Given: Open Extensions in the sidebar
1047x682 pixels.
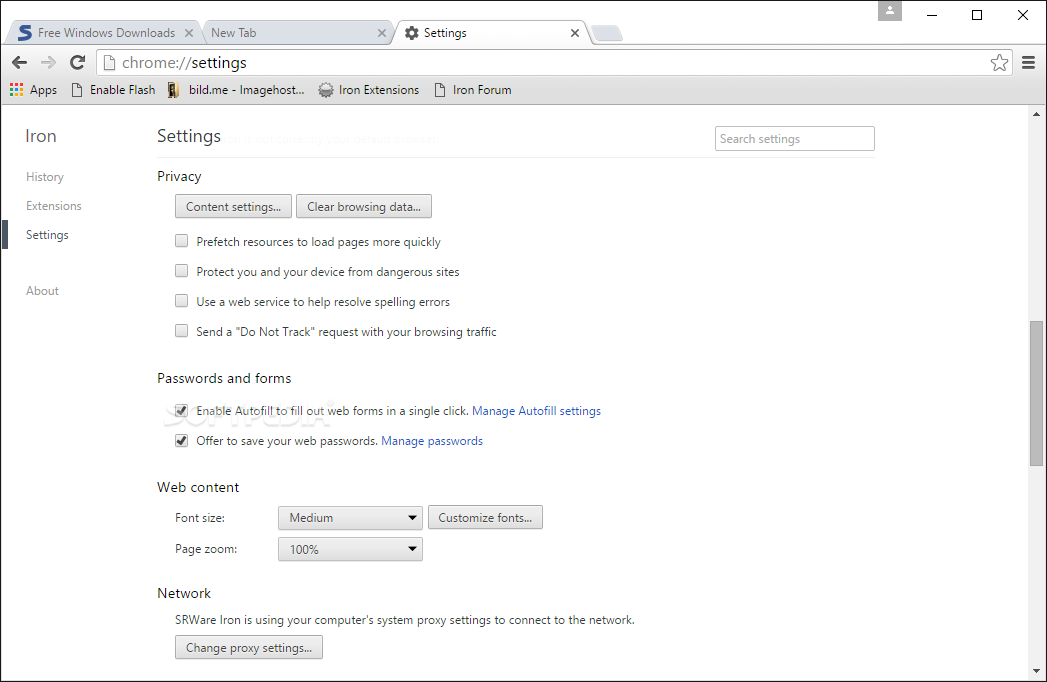Looking at the screenshot, I should pos(53,206).
